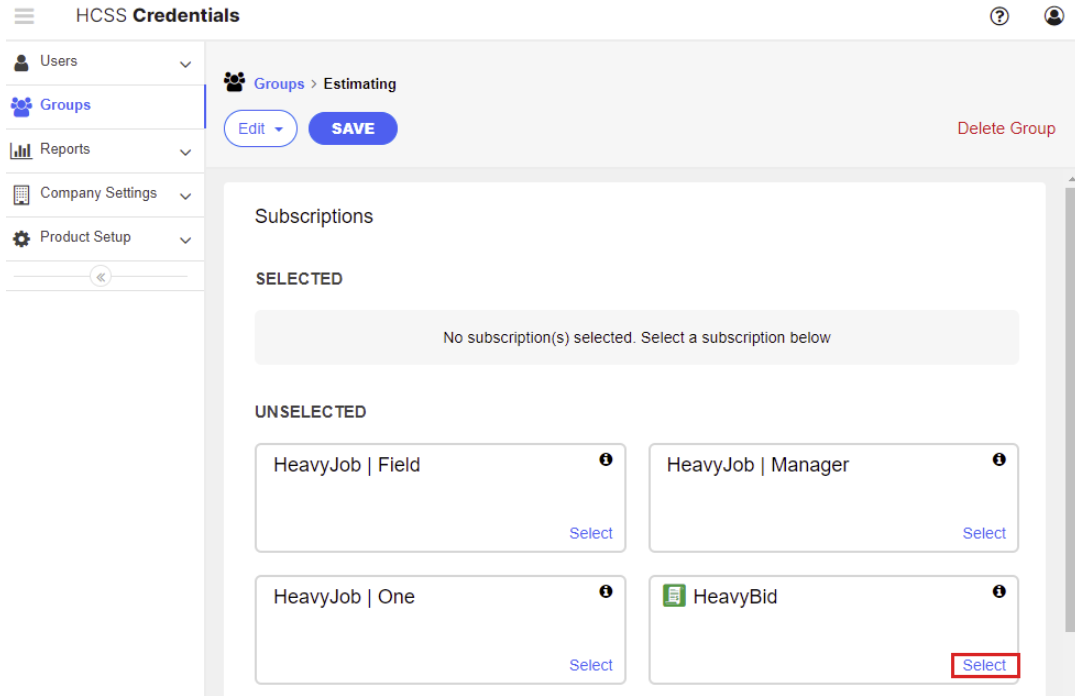Viewport: 1075px width, 696px height.
Task: Click the Delete Group link
Action: click(x=1006, y=128)
